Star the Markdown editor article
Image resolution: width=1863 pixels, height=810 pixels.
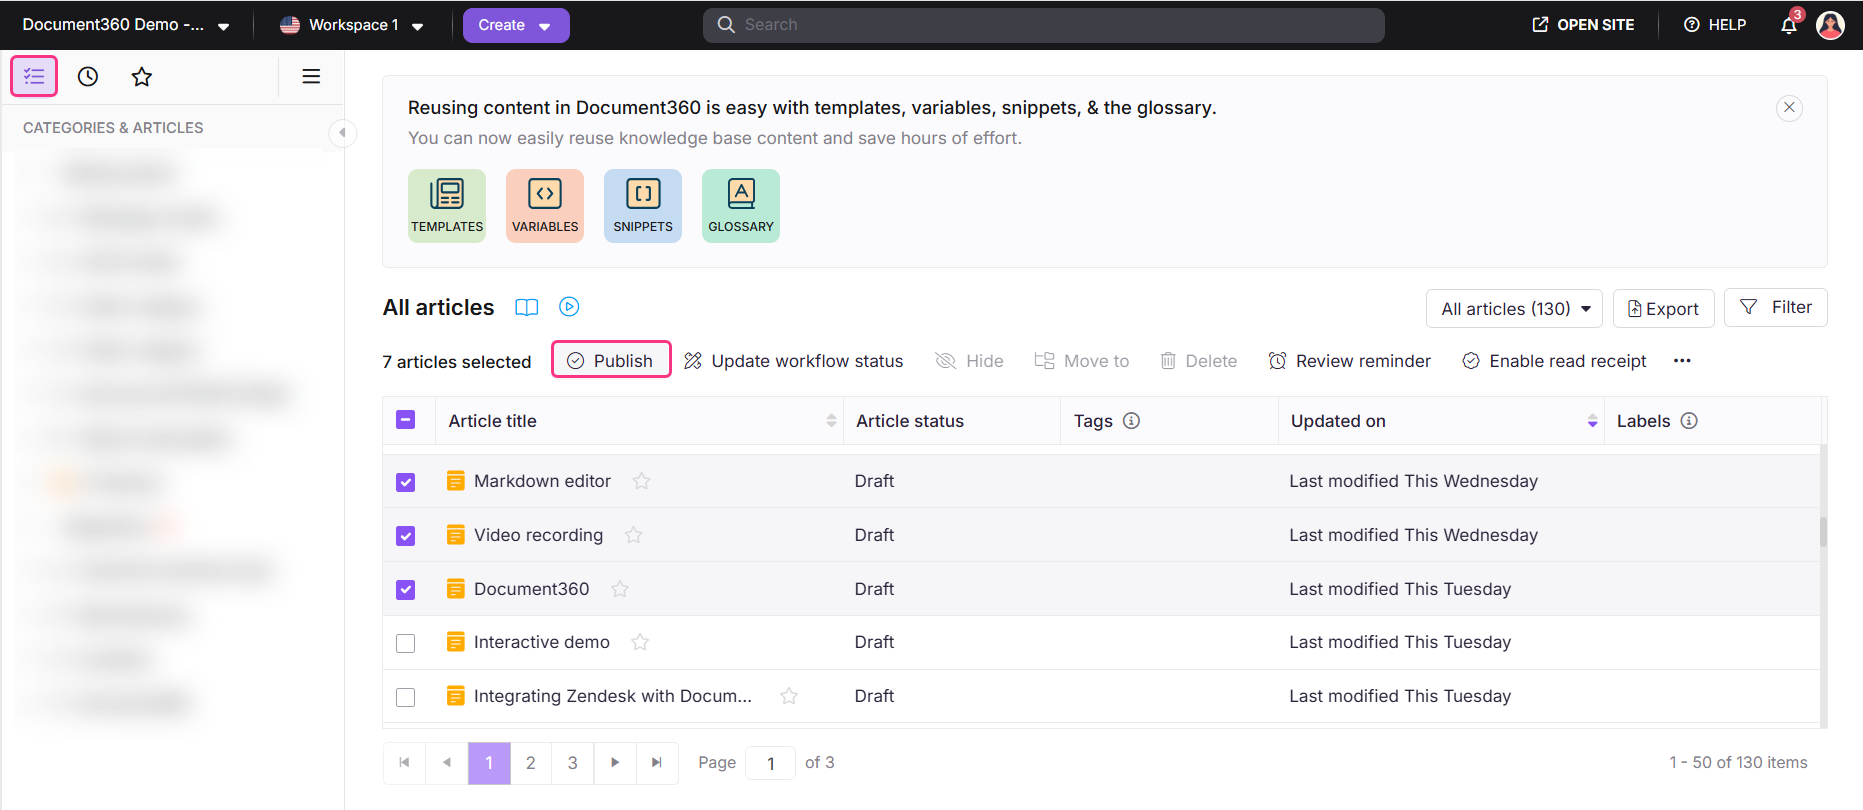pos(642,481)
